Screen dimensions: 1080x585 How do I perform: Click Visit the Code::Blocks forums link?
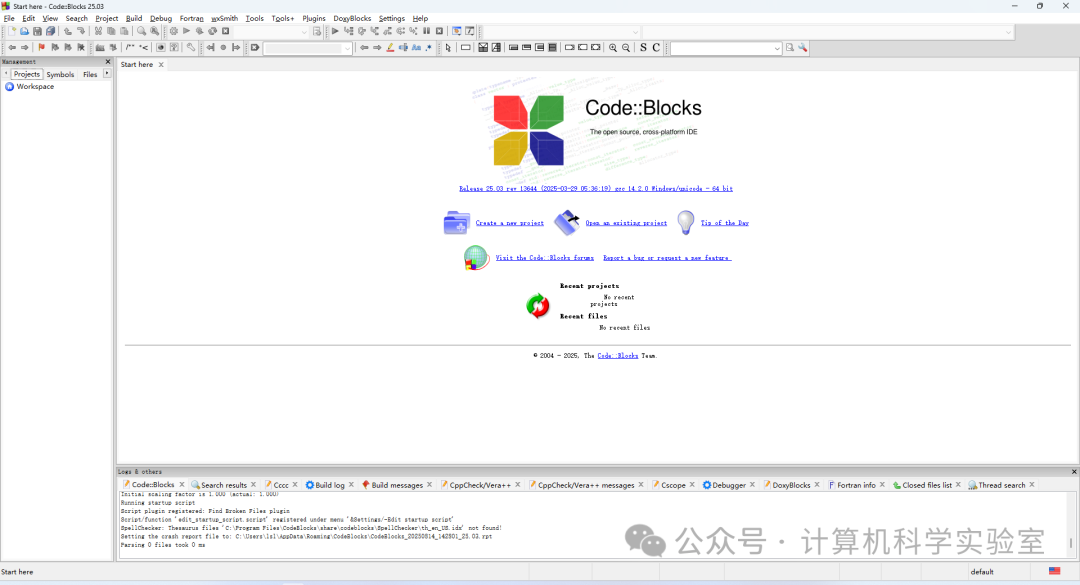pos(545,258)
